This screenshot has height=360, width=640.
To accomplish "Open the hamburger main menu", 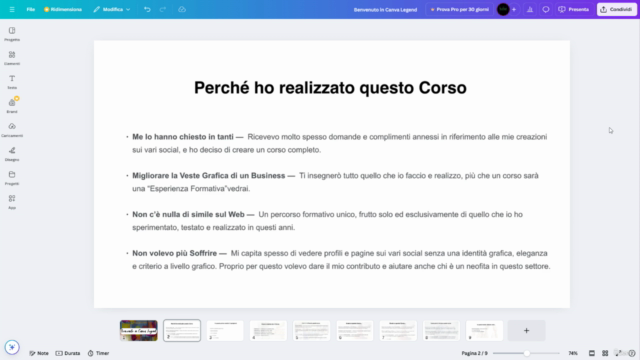I will tap(12, 9).
